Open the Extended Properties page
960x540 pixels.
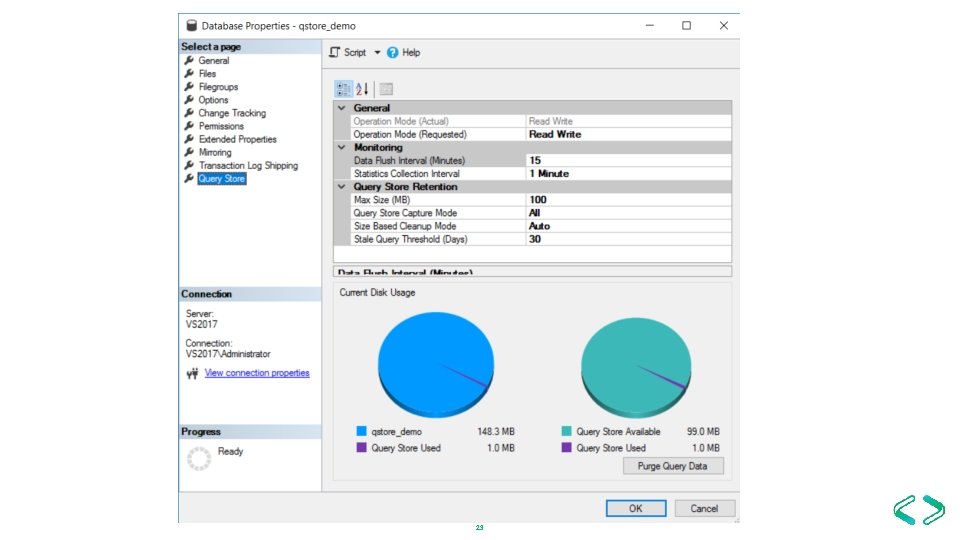(238, 140)
